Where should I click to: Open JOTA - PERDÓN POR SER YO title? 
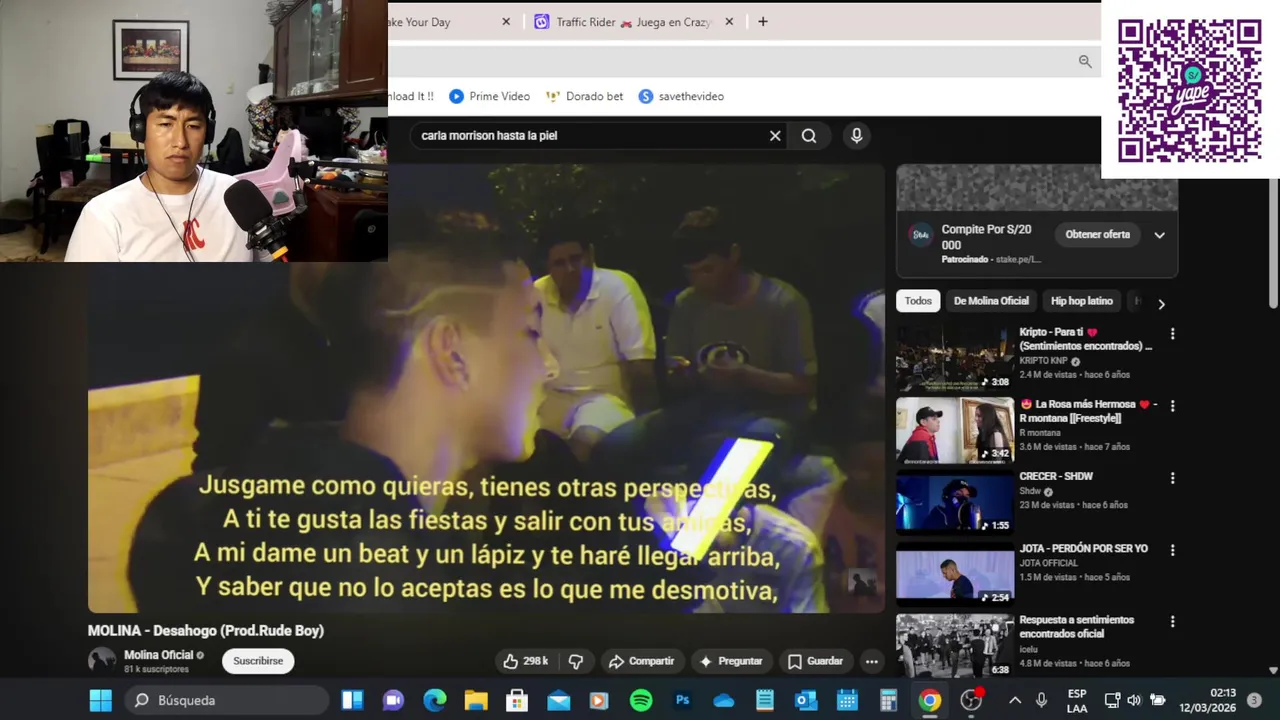tap(1083, 549)
